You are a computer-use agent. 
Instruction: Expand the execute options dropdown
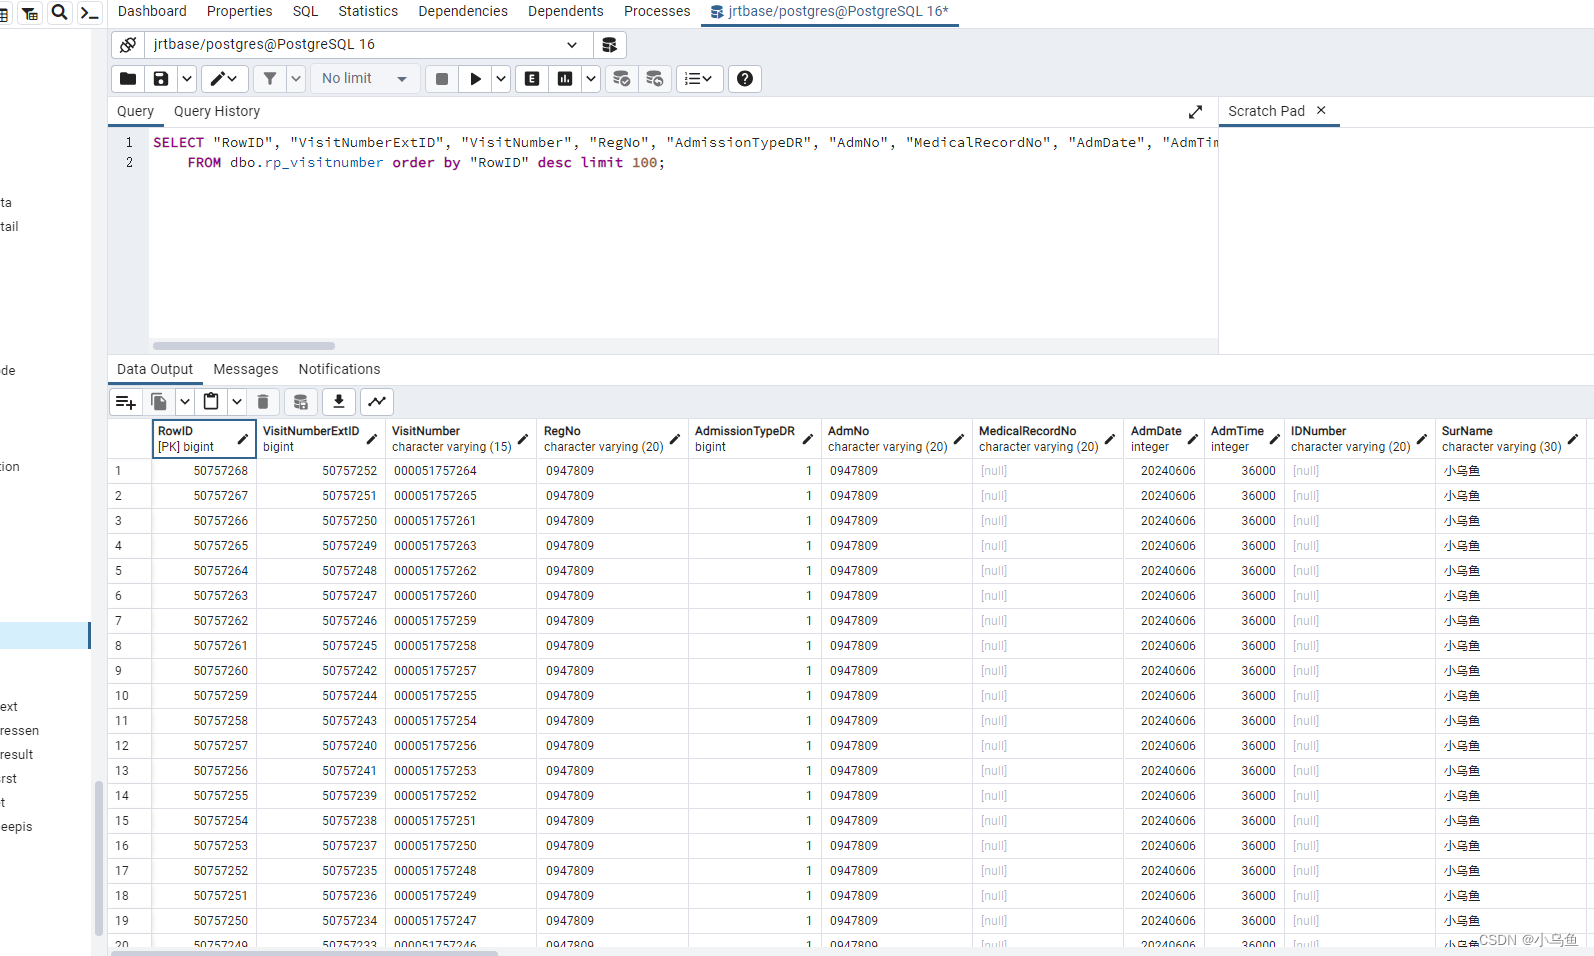501,79
